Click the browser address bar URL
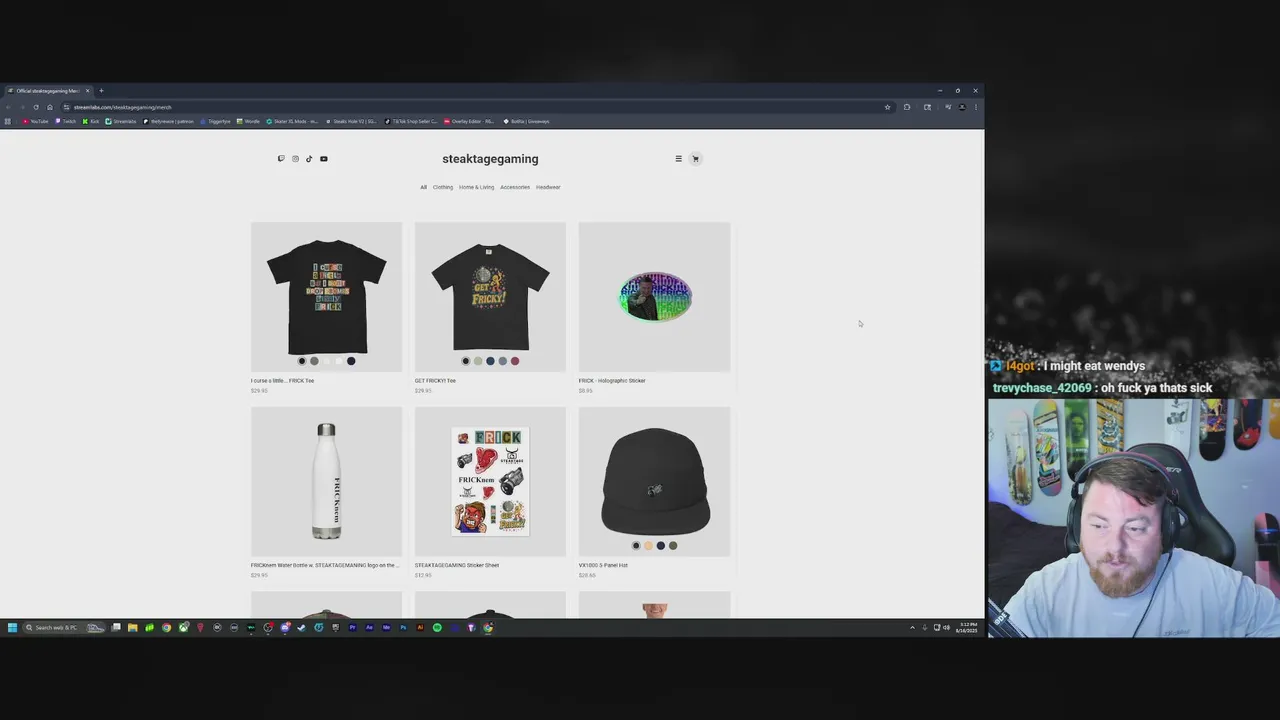The height and width of the screenshot is (720, 1280). point(122,107)
